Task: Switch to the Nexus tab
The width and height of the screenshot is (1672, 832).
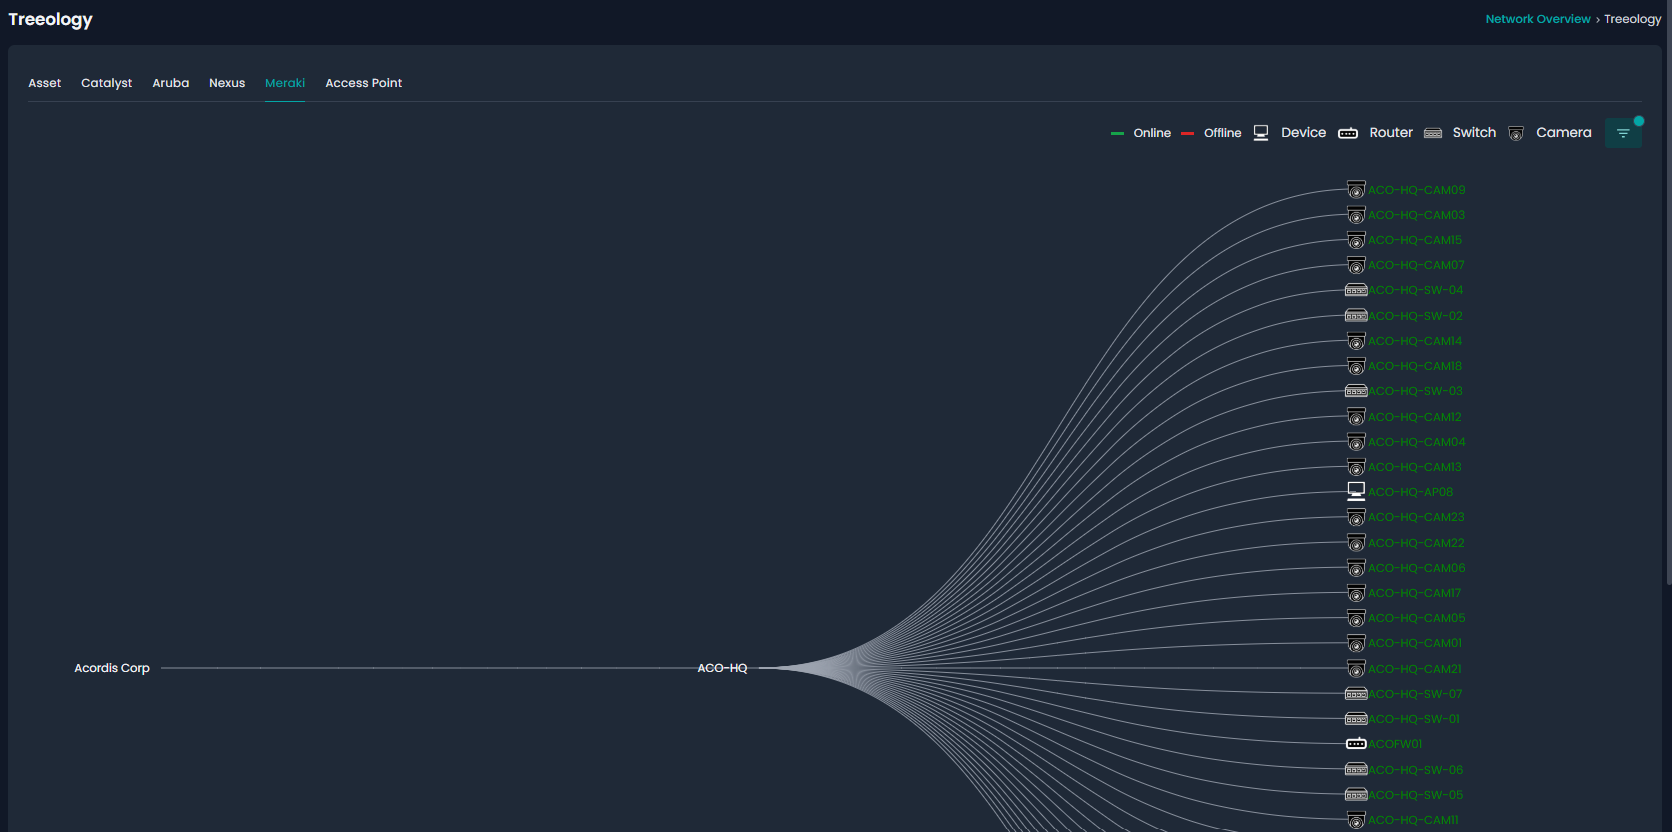Action: coord(227,83)
